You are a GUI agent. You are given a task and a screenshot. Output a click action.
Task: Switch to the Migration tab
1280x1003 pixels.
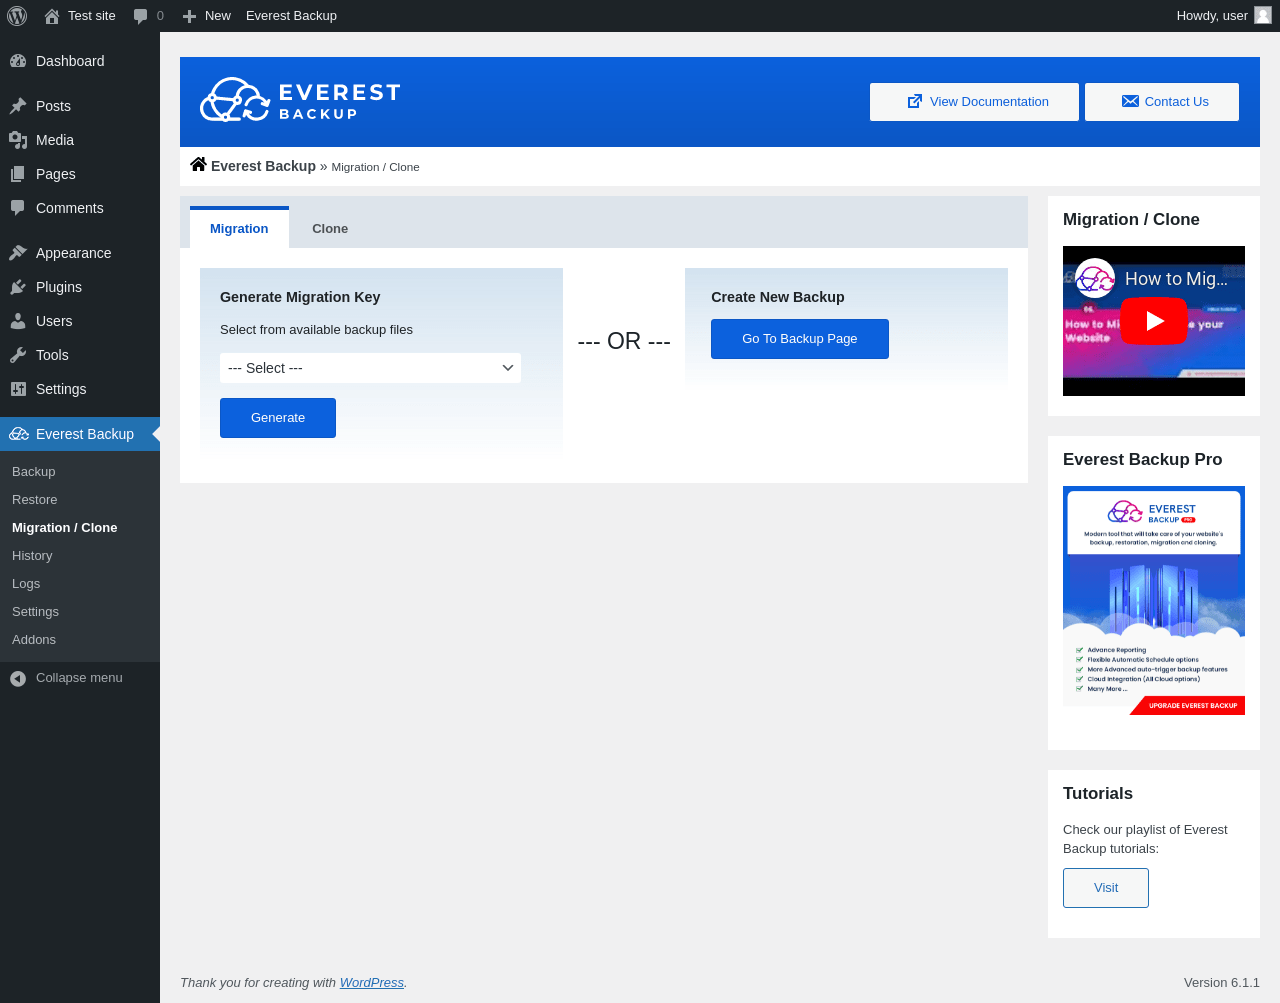coord(239,228)
